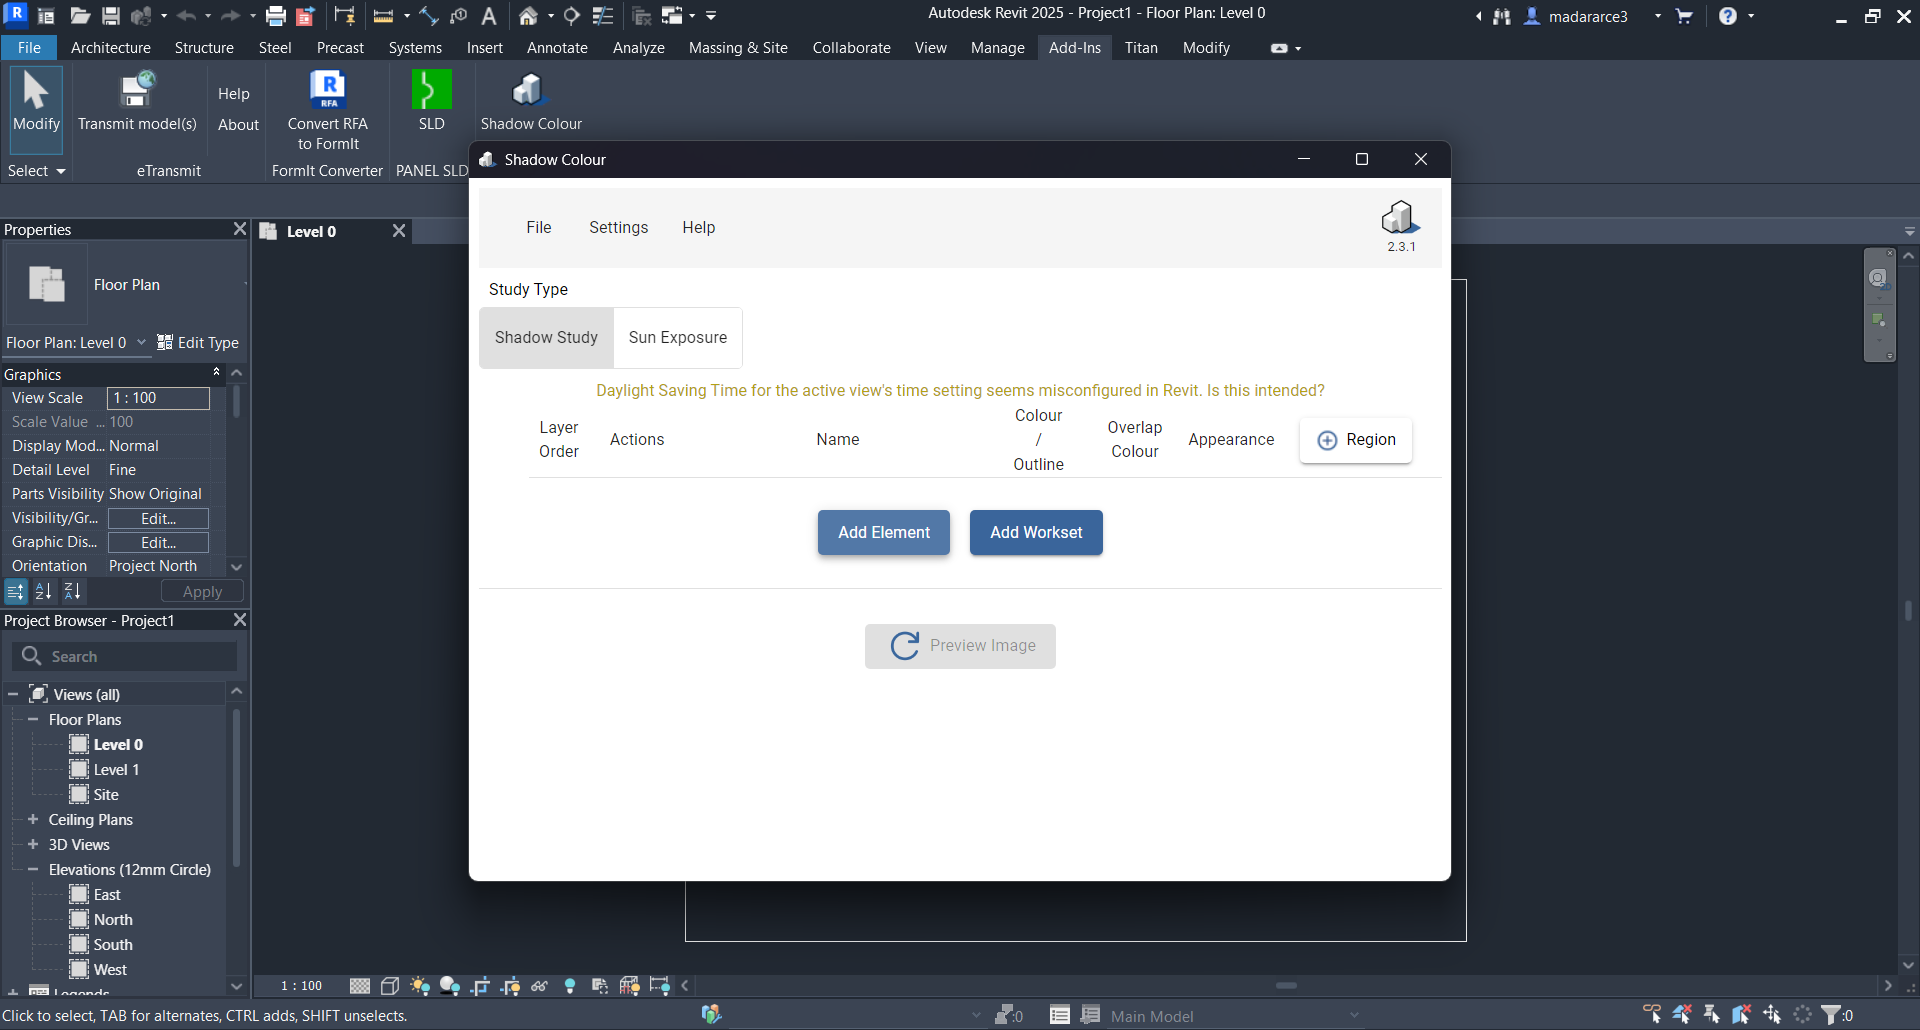1920x1030 pixels.
Task: Open the Help question mark icon
Action: (1728, 16)
